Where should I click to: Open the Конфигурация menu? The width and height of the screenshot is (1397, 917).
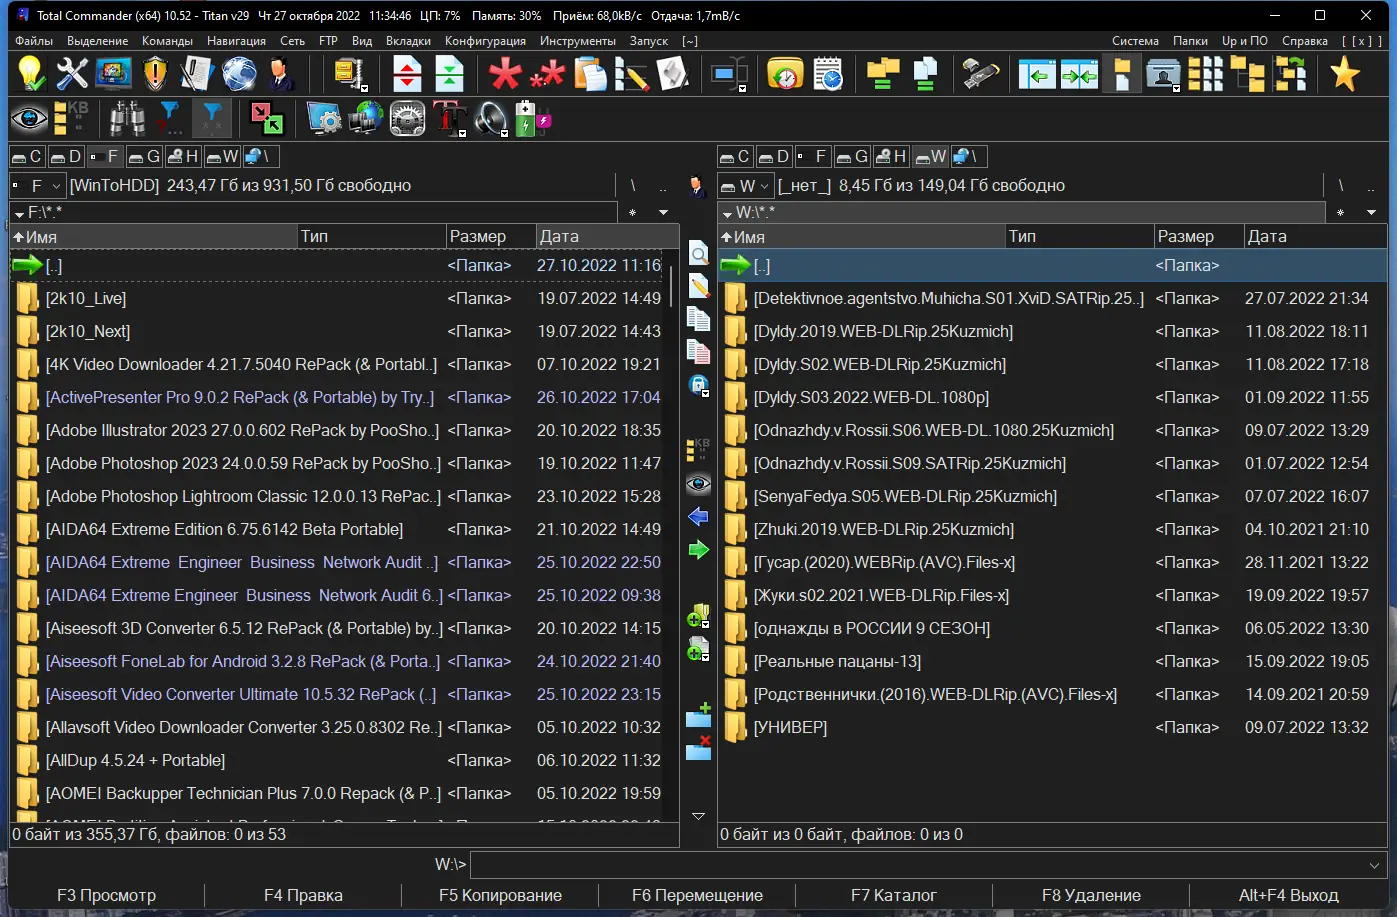coord(485,41)
